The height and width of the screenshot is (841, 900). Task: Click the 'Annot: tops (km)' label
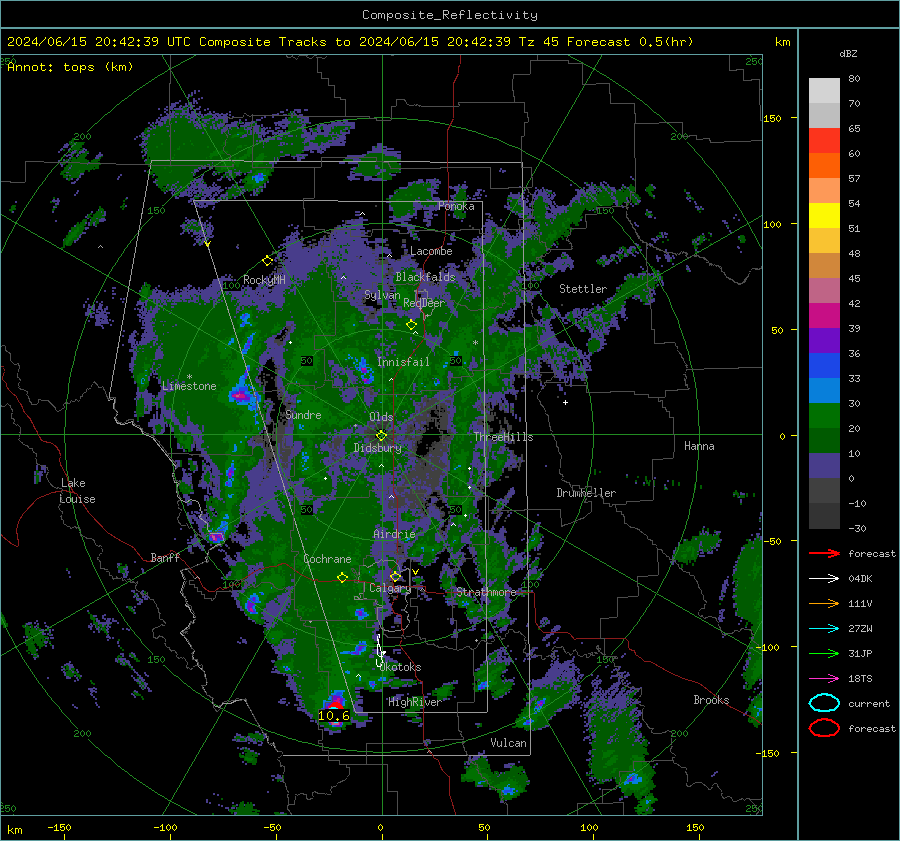(70, 67)
